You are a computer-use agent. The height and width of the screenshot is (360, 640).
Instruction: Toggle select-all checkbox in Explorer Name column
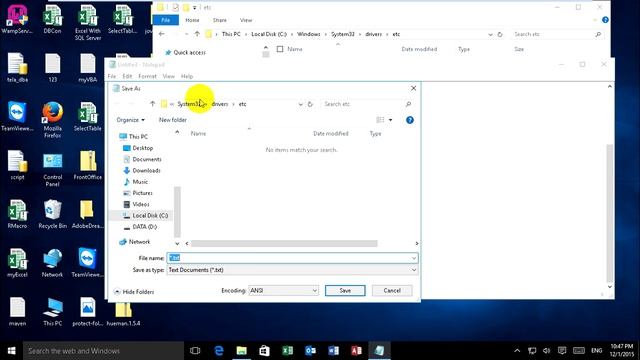click(x=280, y=49)
